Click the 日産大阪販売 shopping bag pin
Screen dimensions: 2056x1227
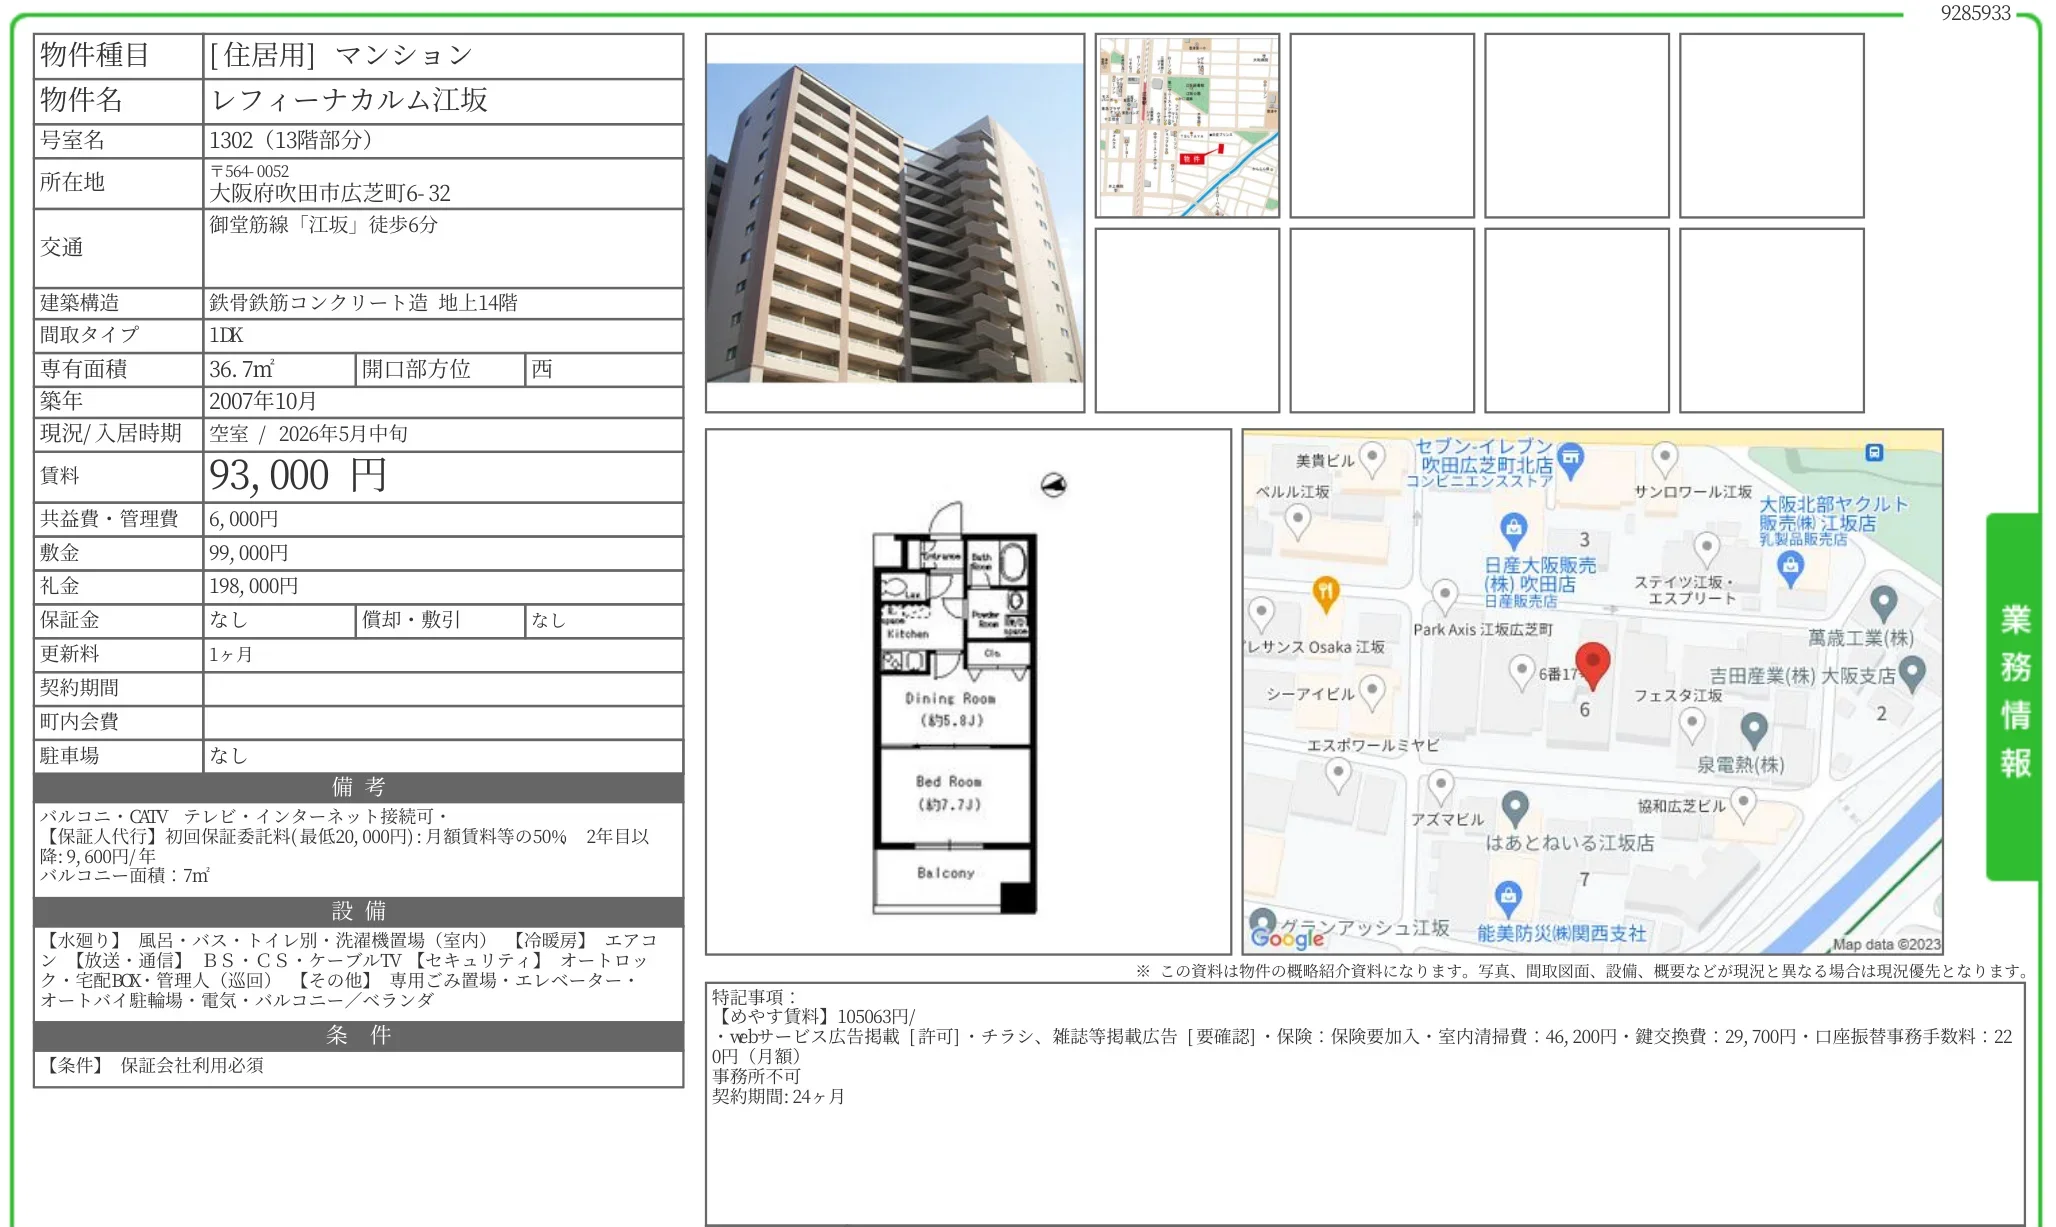(1513, 527)
